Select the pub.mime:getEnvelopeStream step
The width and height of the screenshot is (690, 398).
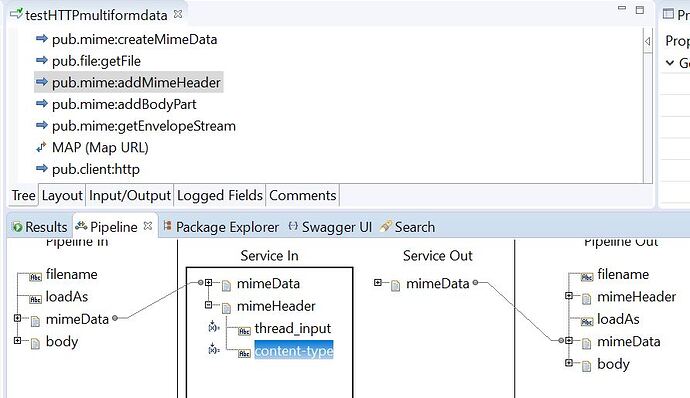pyautogui.click(x=144, y=126)
